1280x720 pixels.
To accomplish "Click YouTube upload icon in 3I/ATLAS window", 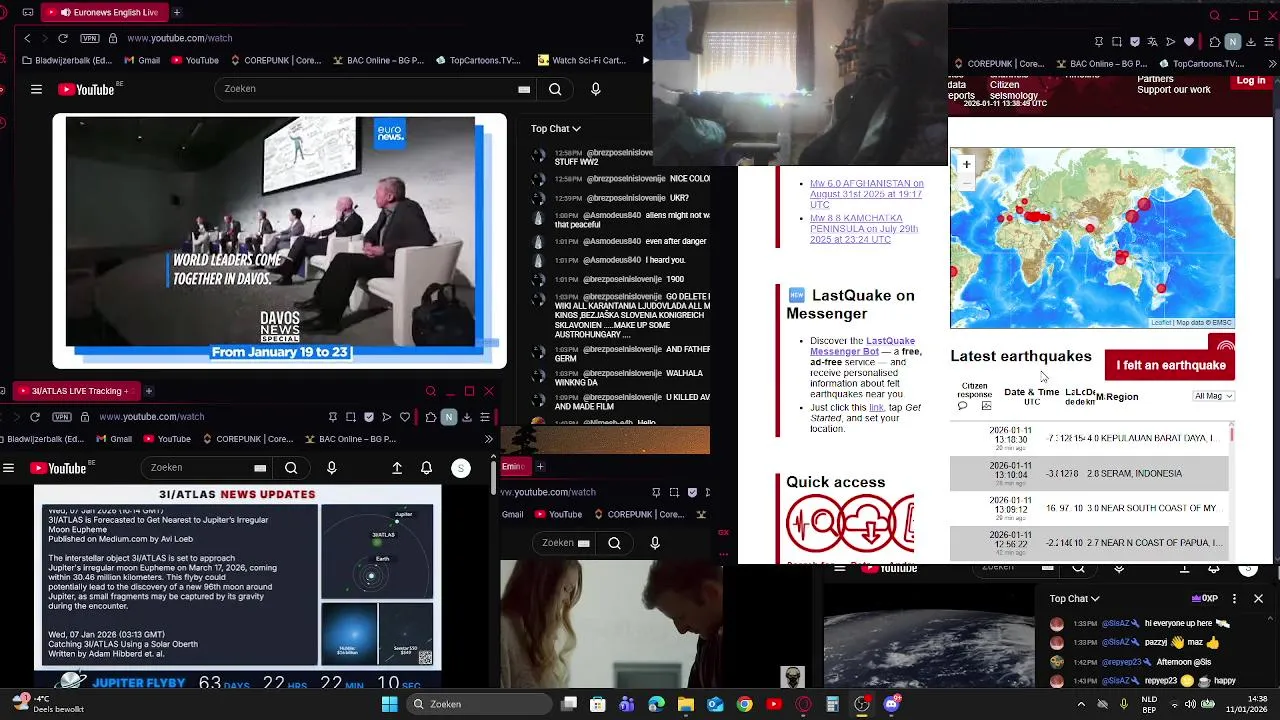I will click(397, 468).
